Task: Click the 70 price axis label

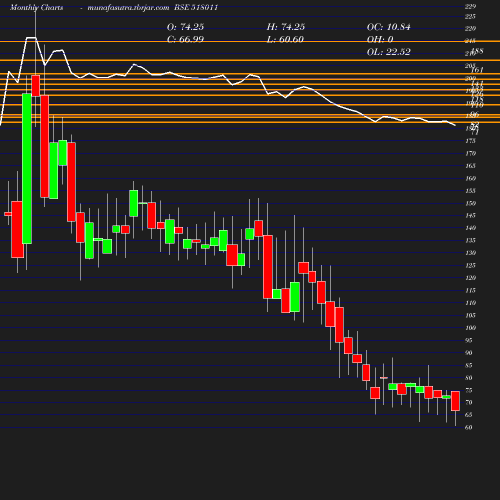Action: coord(469,403)
